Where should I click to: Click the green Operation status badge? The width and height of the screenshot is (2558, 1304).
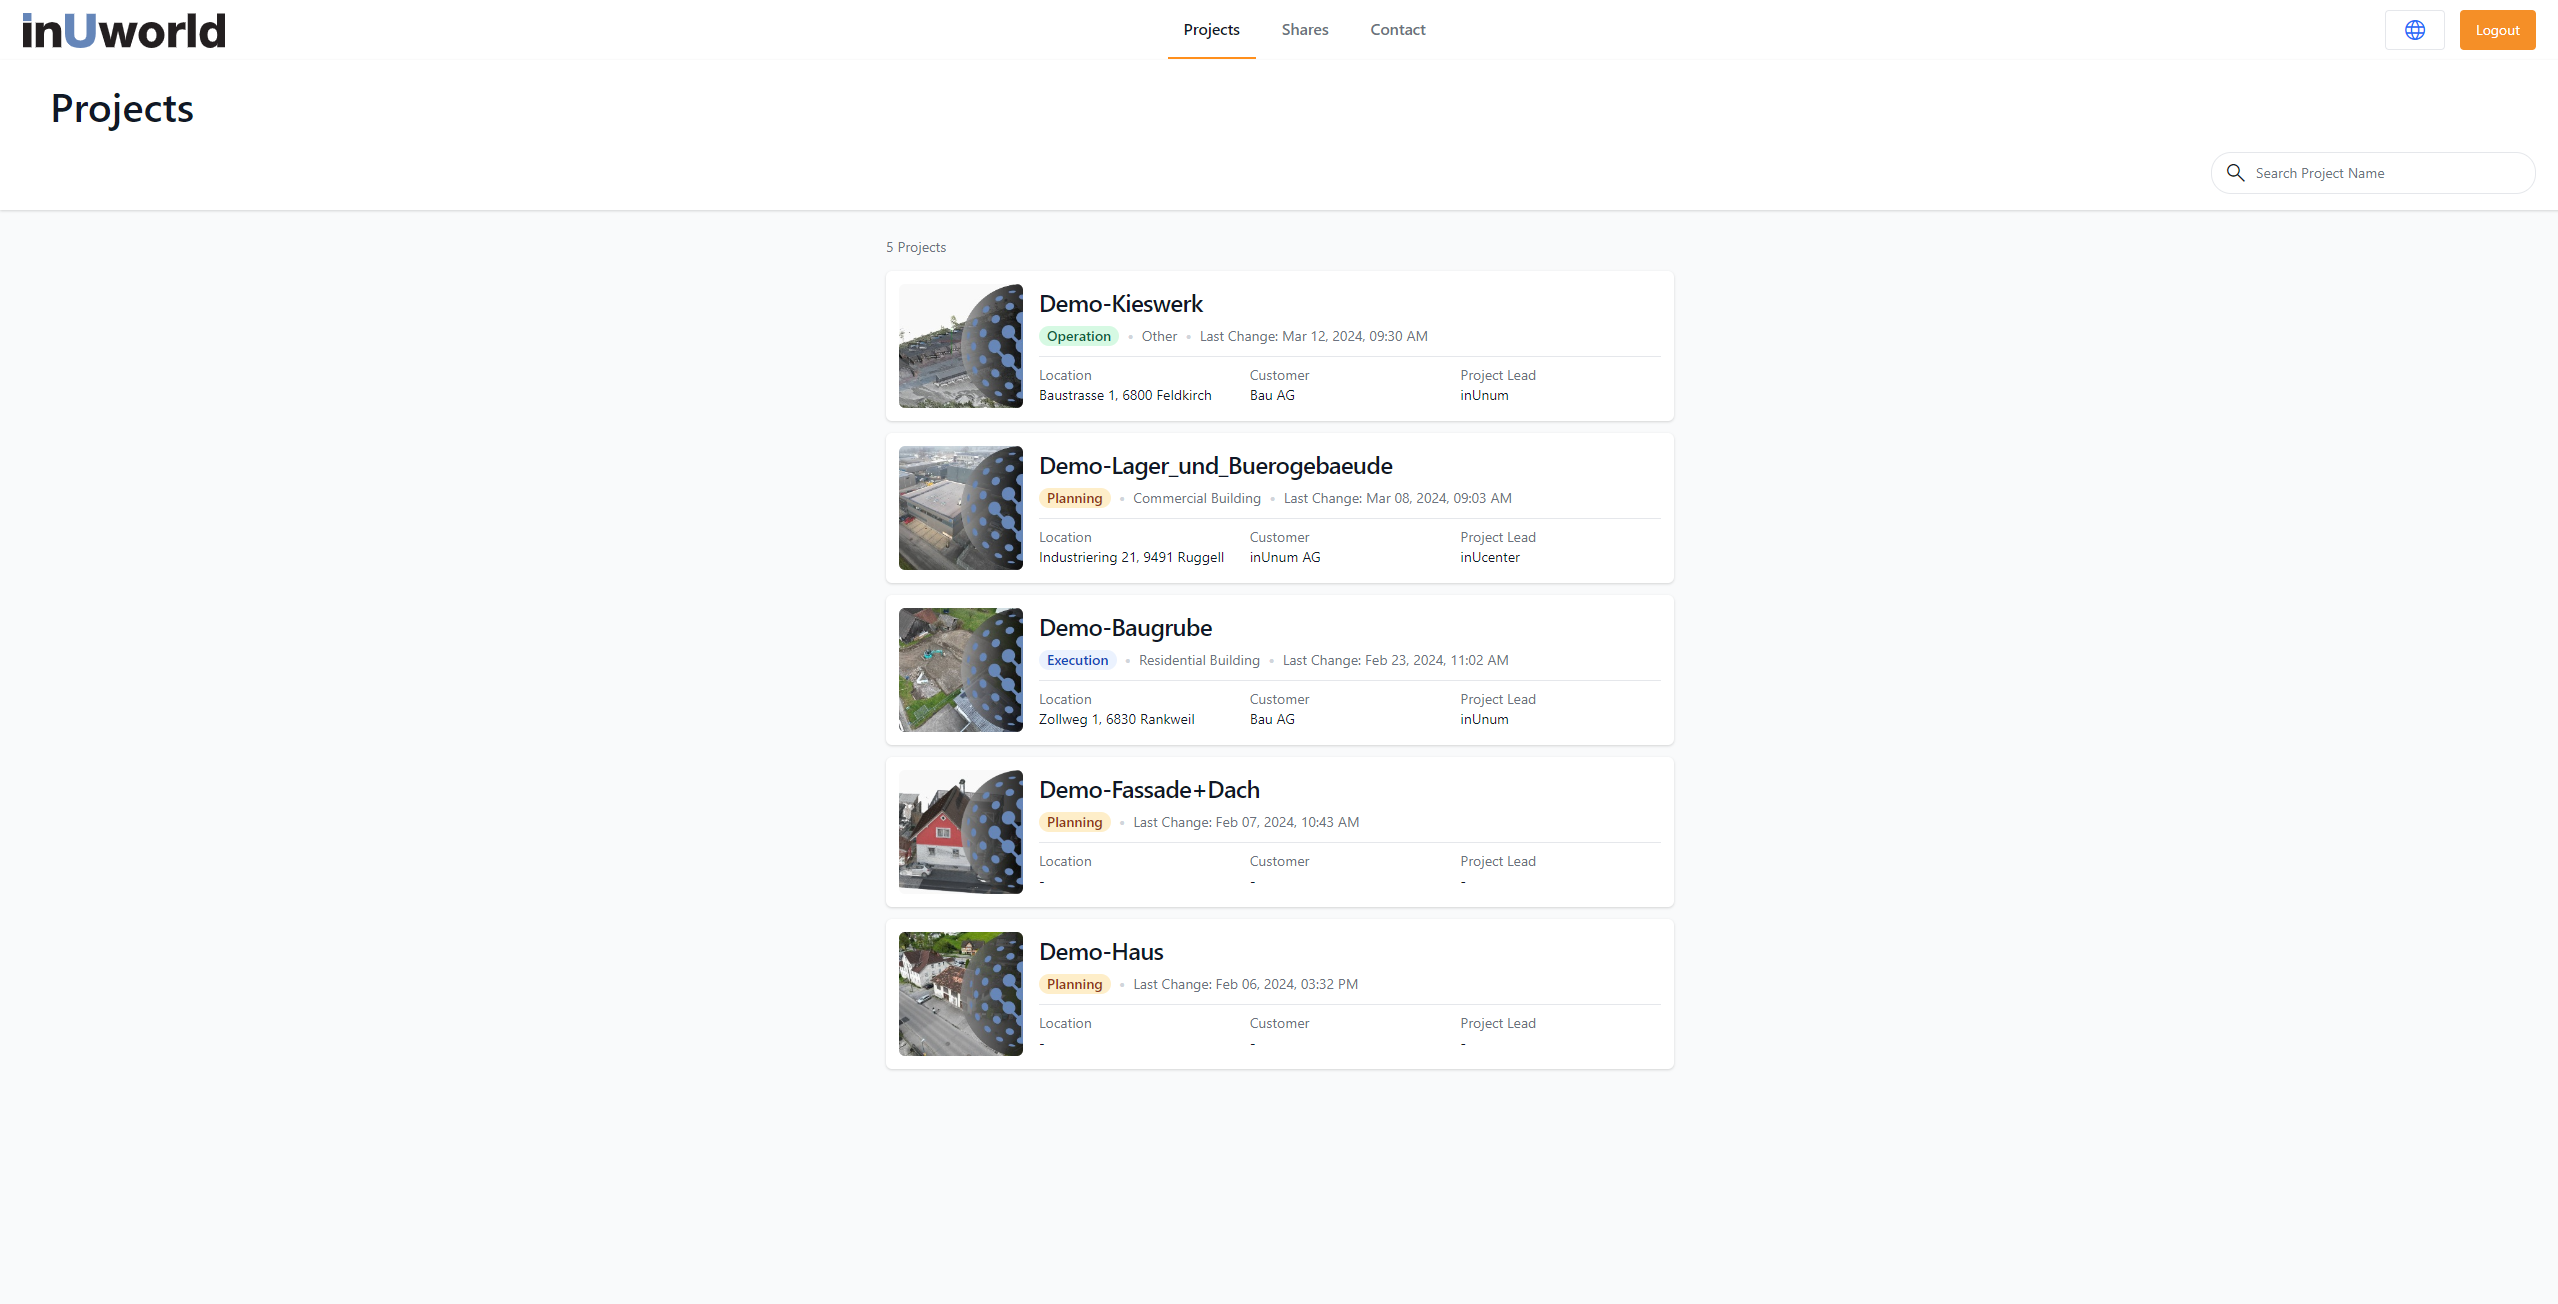tap(1078, 336)
